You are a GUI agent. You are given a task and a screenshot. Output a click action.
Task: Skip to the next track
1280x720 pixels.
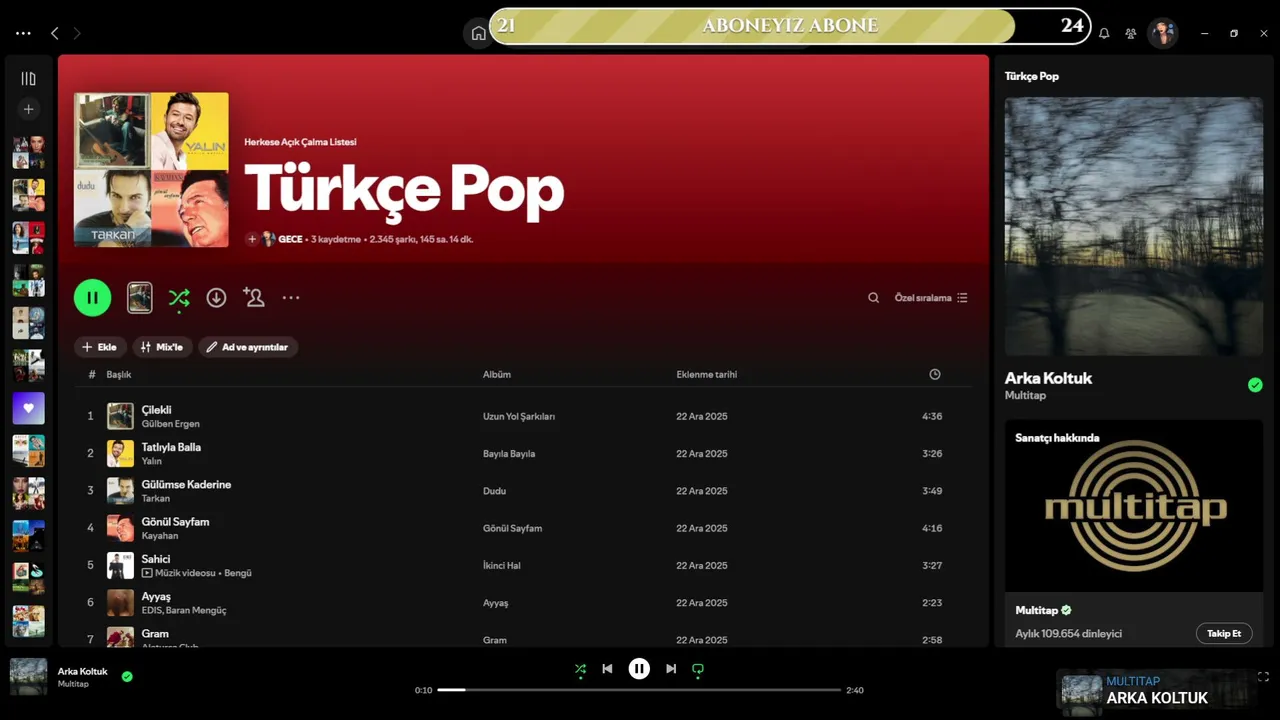pyautogui.click(x=671, y=669)
